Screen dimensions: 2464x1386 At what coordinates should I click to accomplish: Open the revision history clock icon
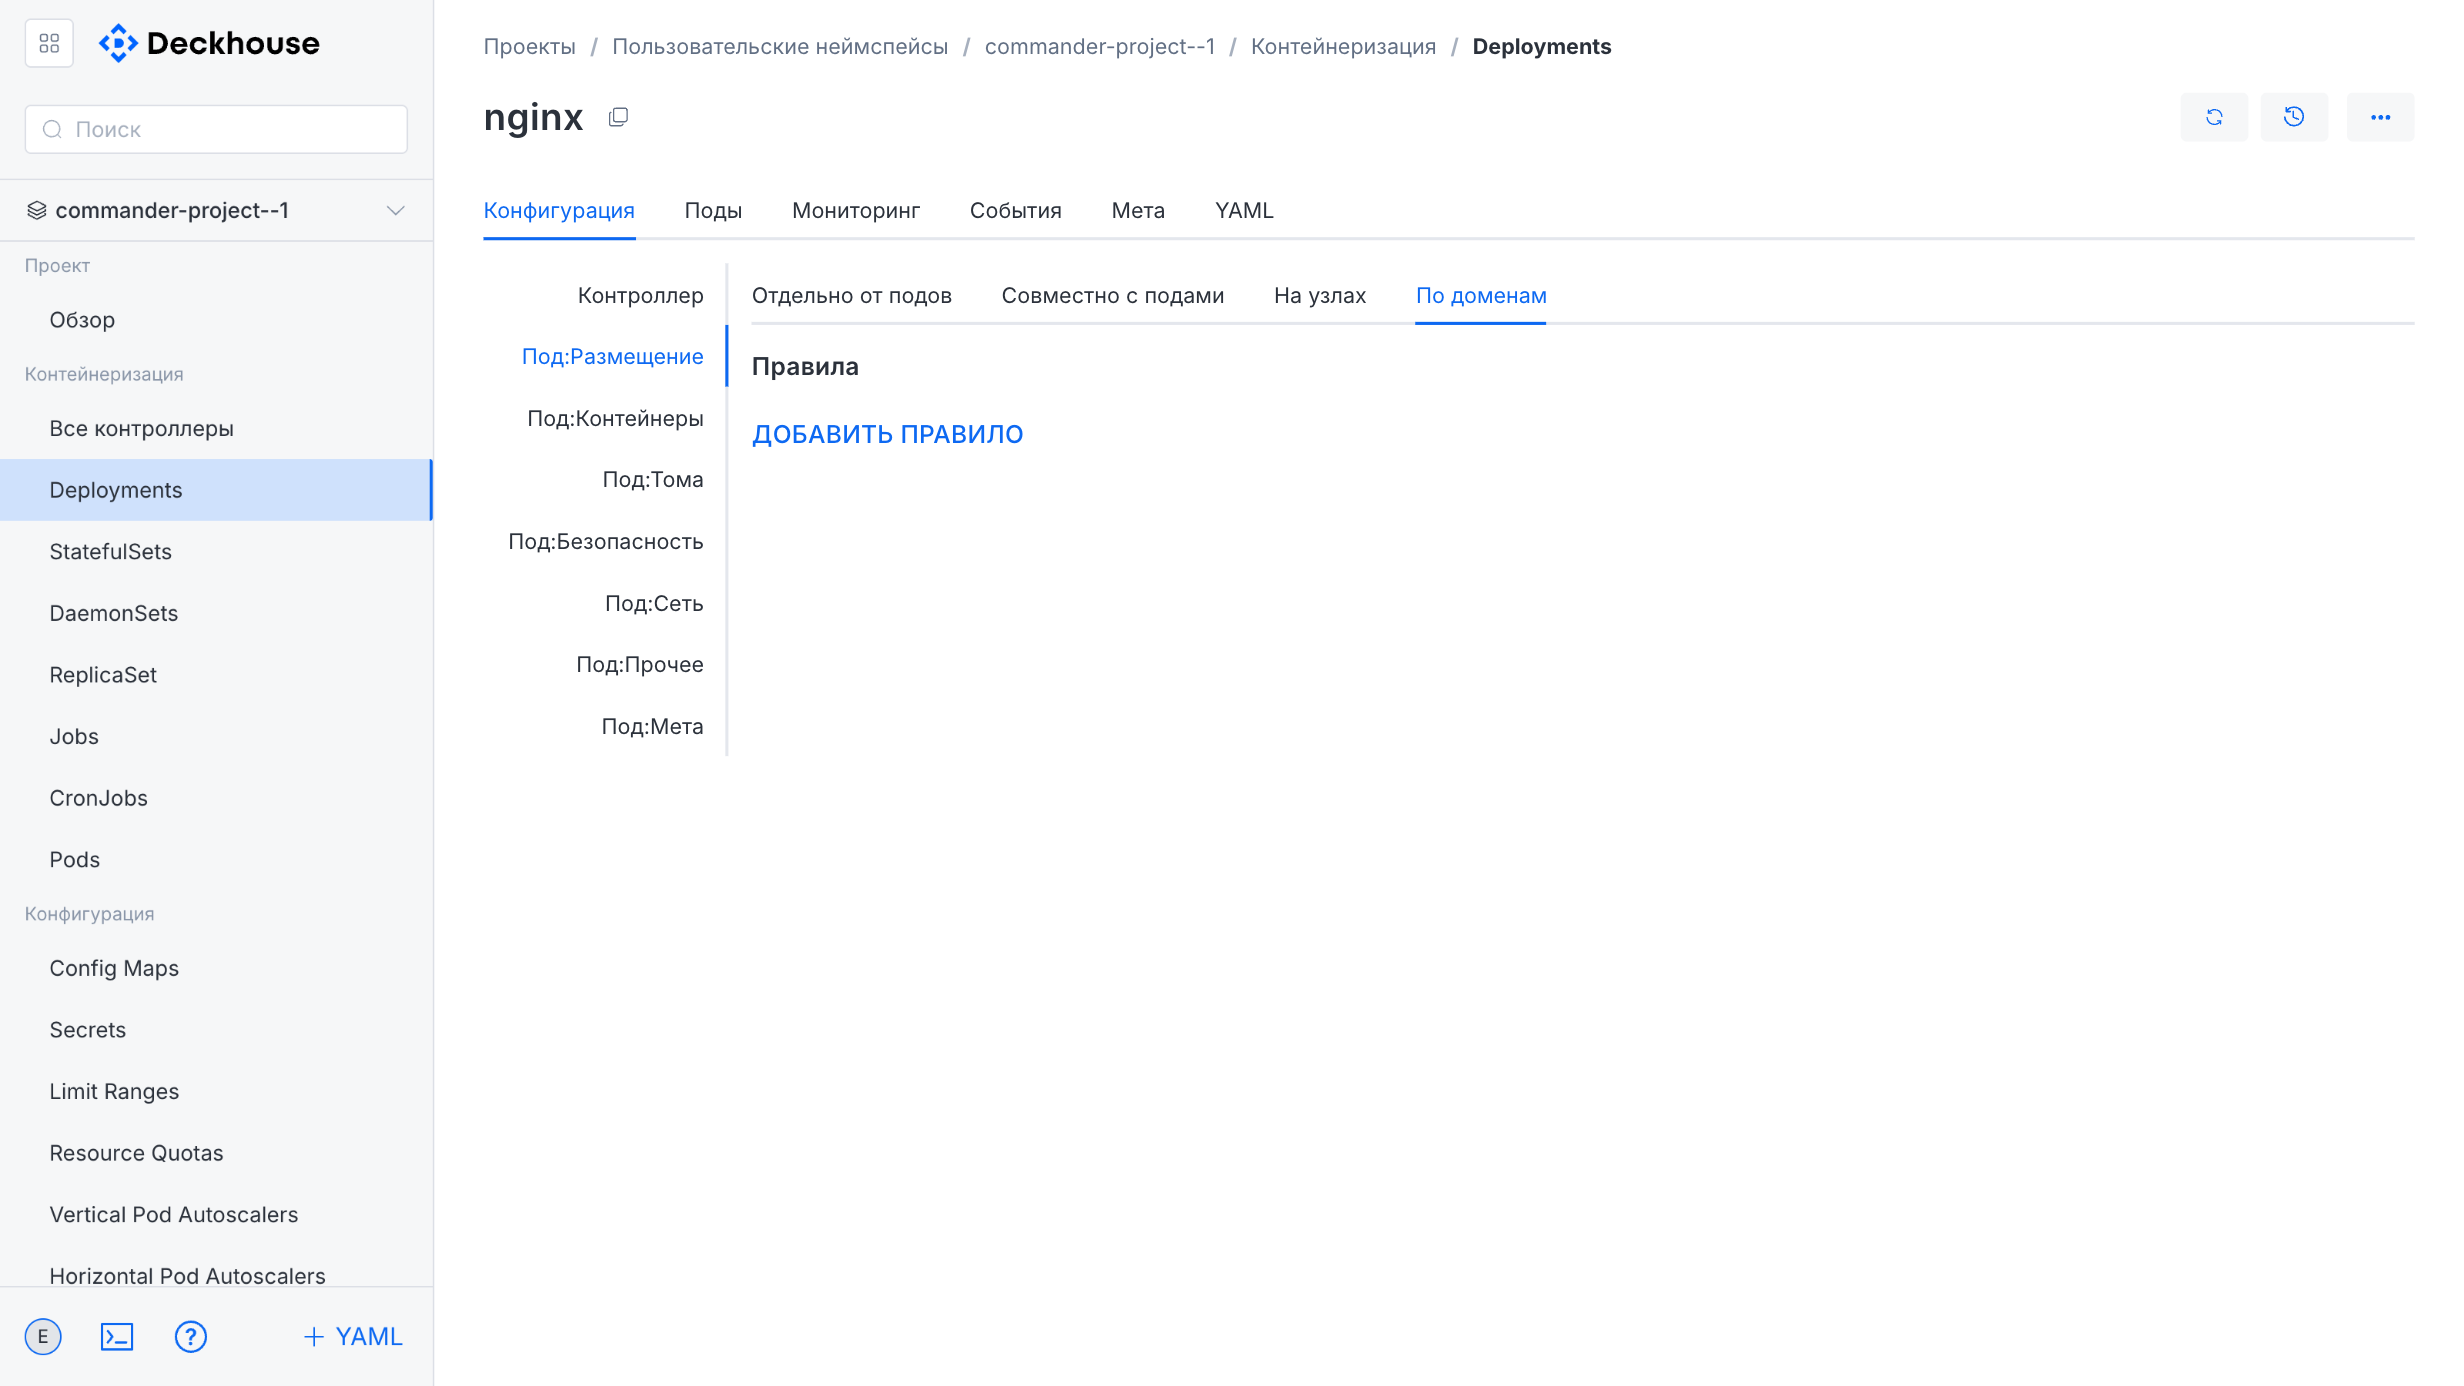pos(2294,117)
